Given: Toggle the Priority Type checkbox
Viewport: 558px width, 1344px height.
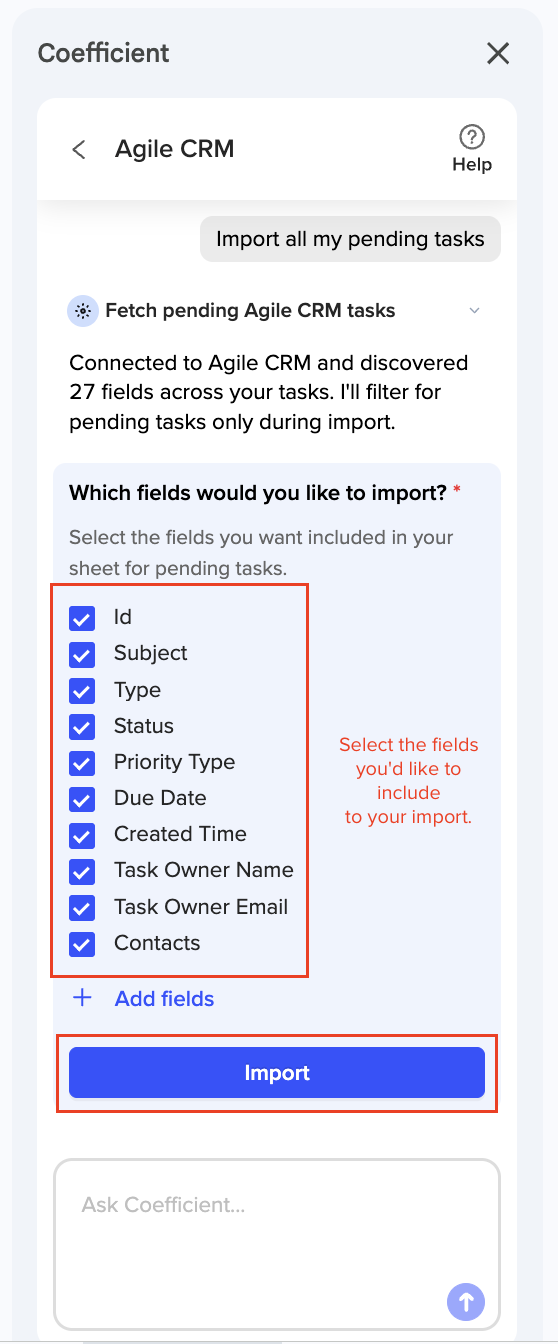Looking at the screenshot, I should 82,763.
